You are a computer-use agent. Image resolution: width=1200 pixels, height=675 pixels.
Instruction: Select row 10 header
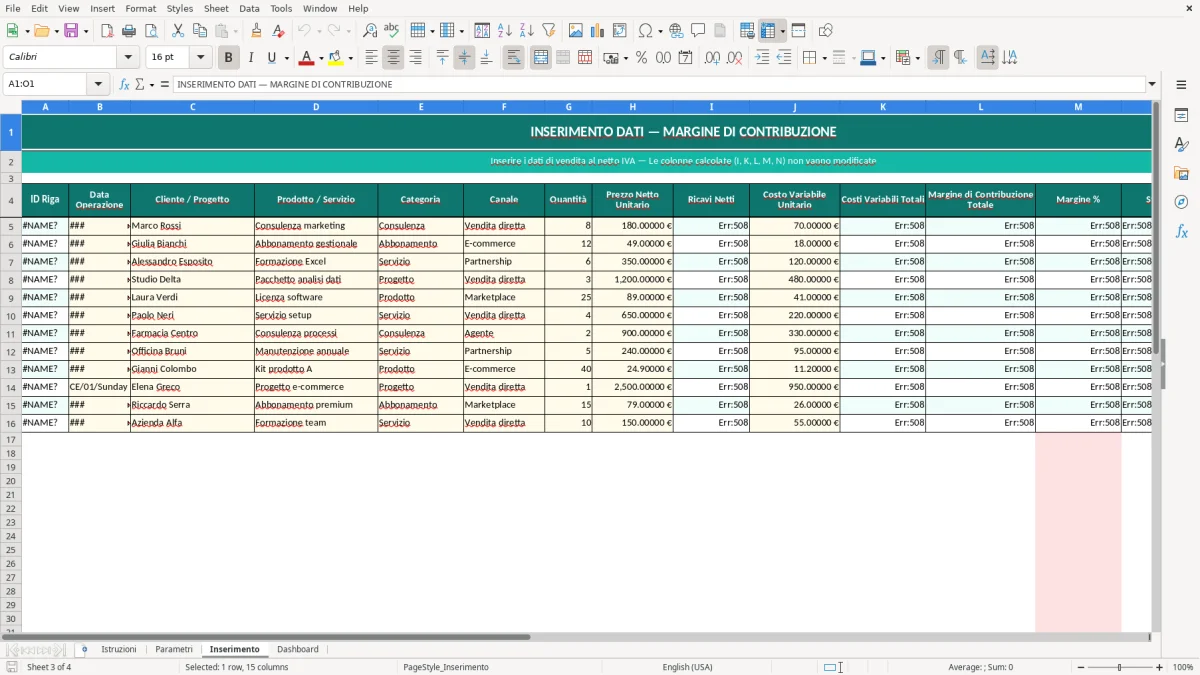tap(11, 315)
